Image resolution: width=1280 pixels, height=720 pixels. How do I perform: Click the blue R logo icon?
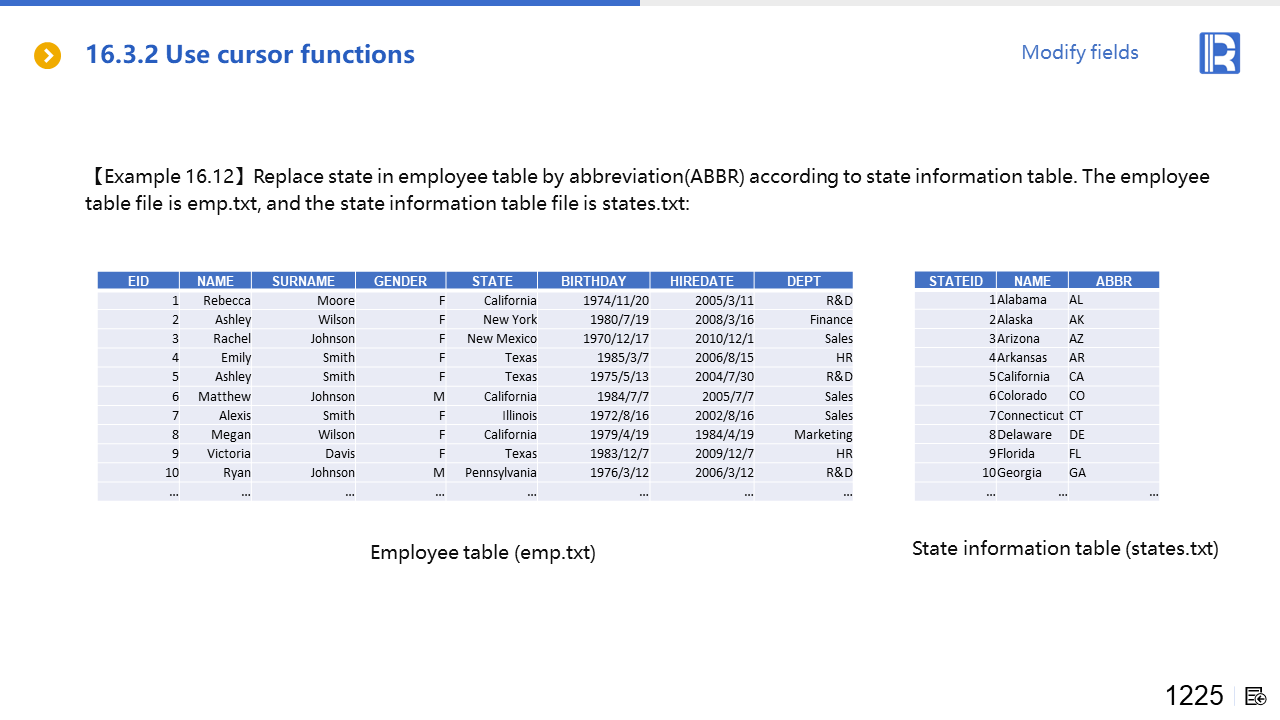tap(1219, 53)
